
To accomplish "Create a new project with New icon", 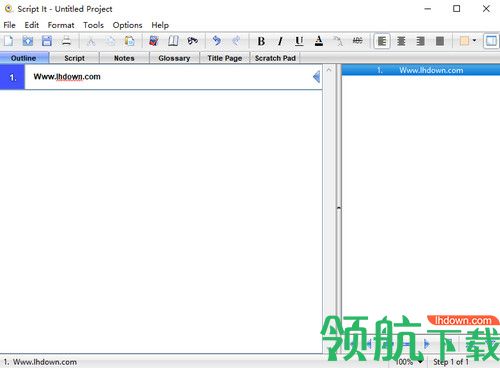I will [x=8, y=41].
